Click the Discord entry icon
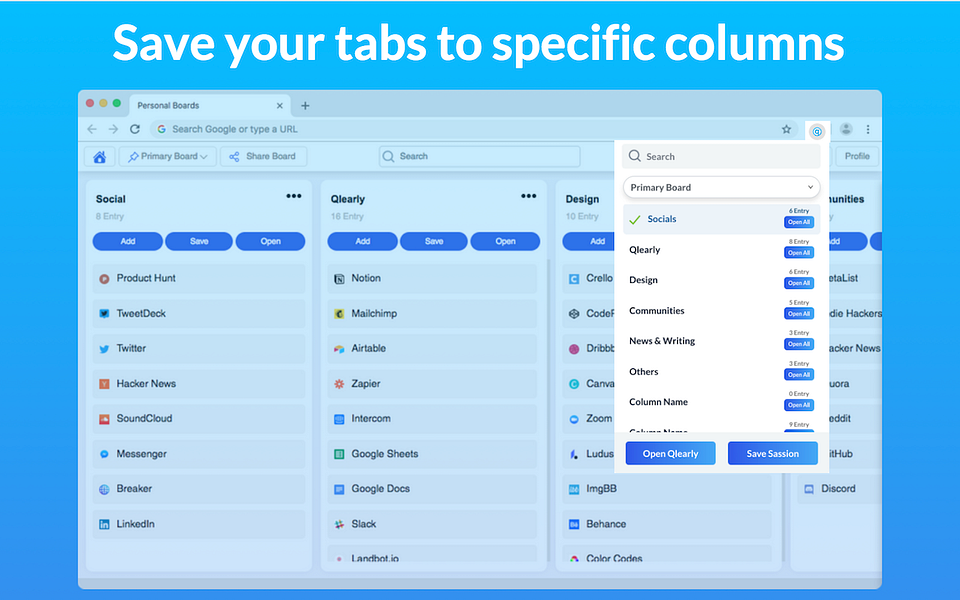This screenshot has width=960, height=600. point(809,489)
